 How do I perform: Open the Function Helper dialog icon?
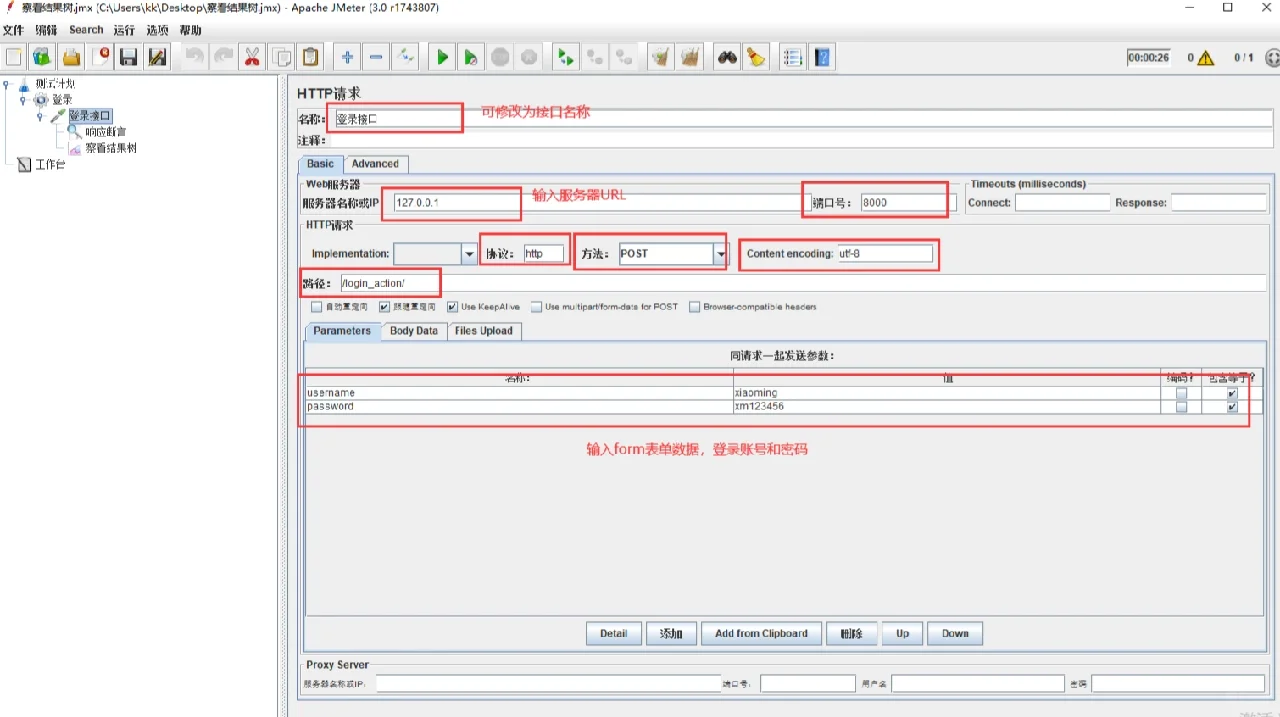click(x=793, y=57)
